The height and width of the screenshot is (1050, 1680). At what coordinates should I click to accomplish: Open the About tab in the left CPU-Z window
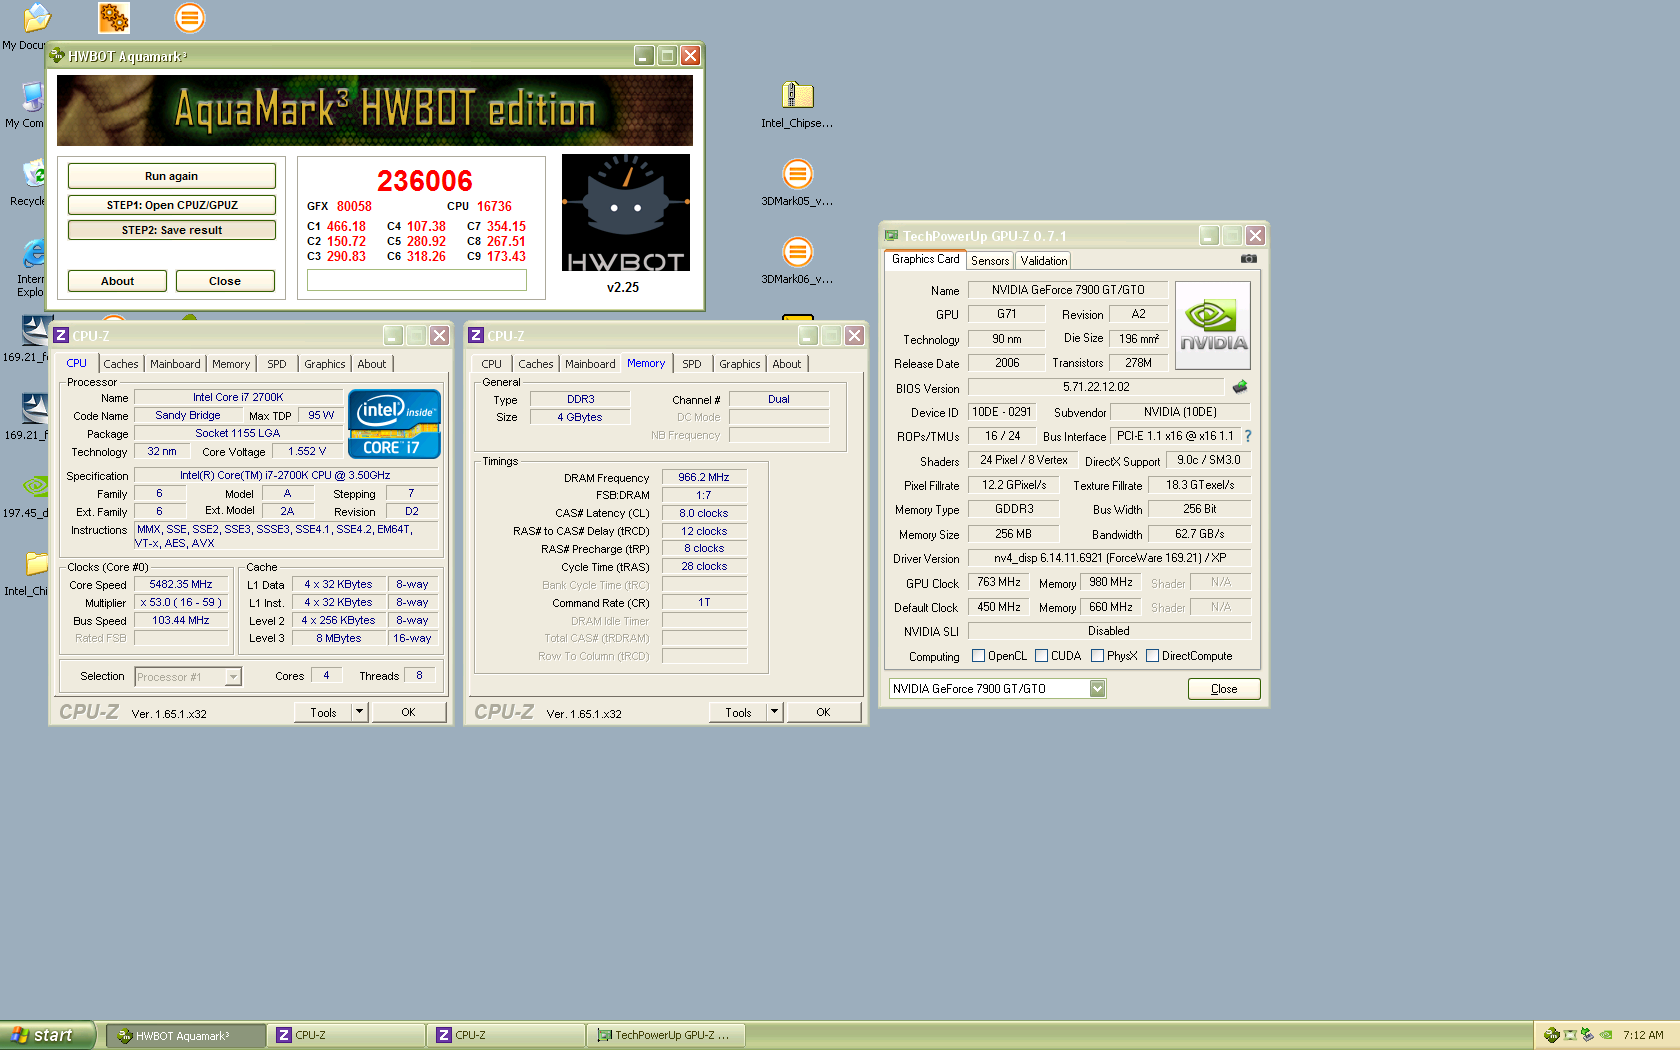[x=372, y=364]
